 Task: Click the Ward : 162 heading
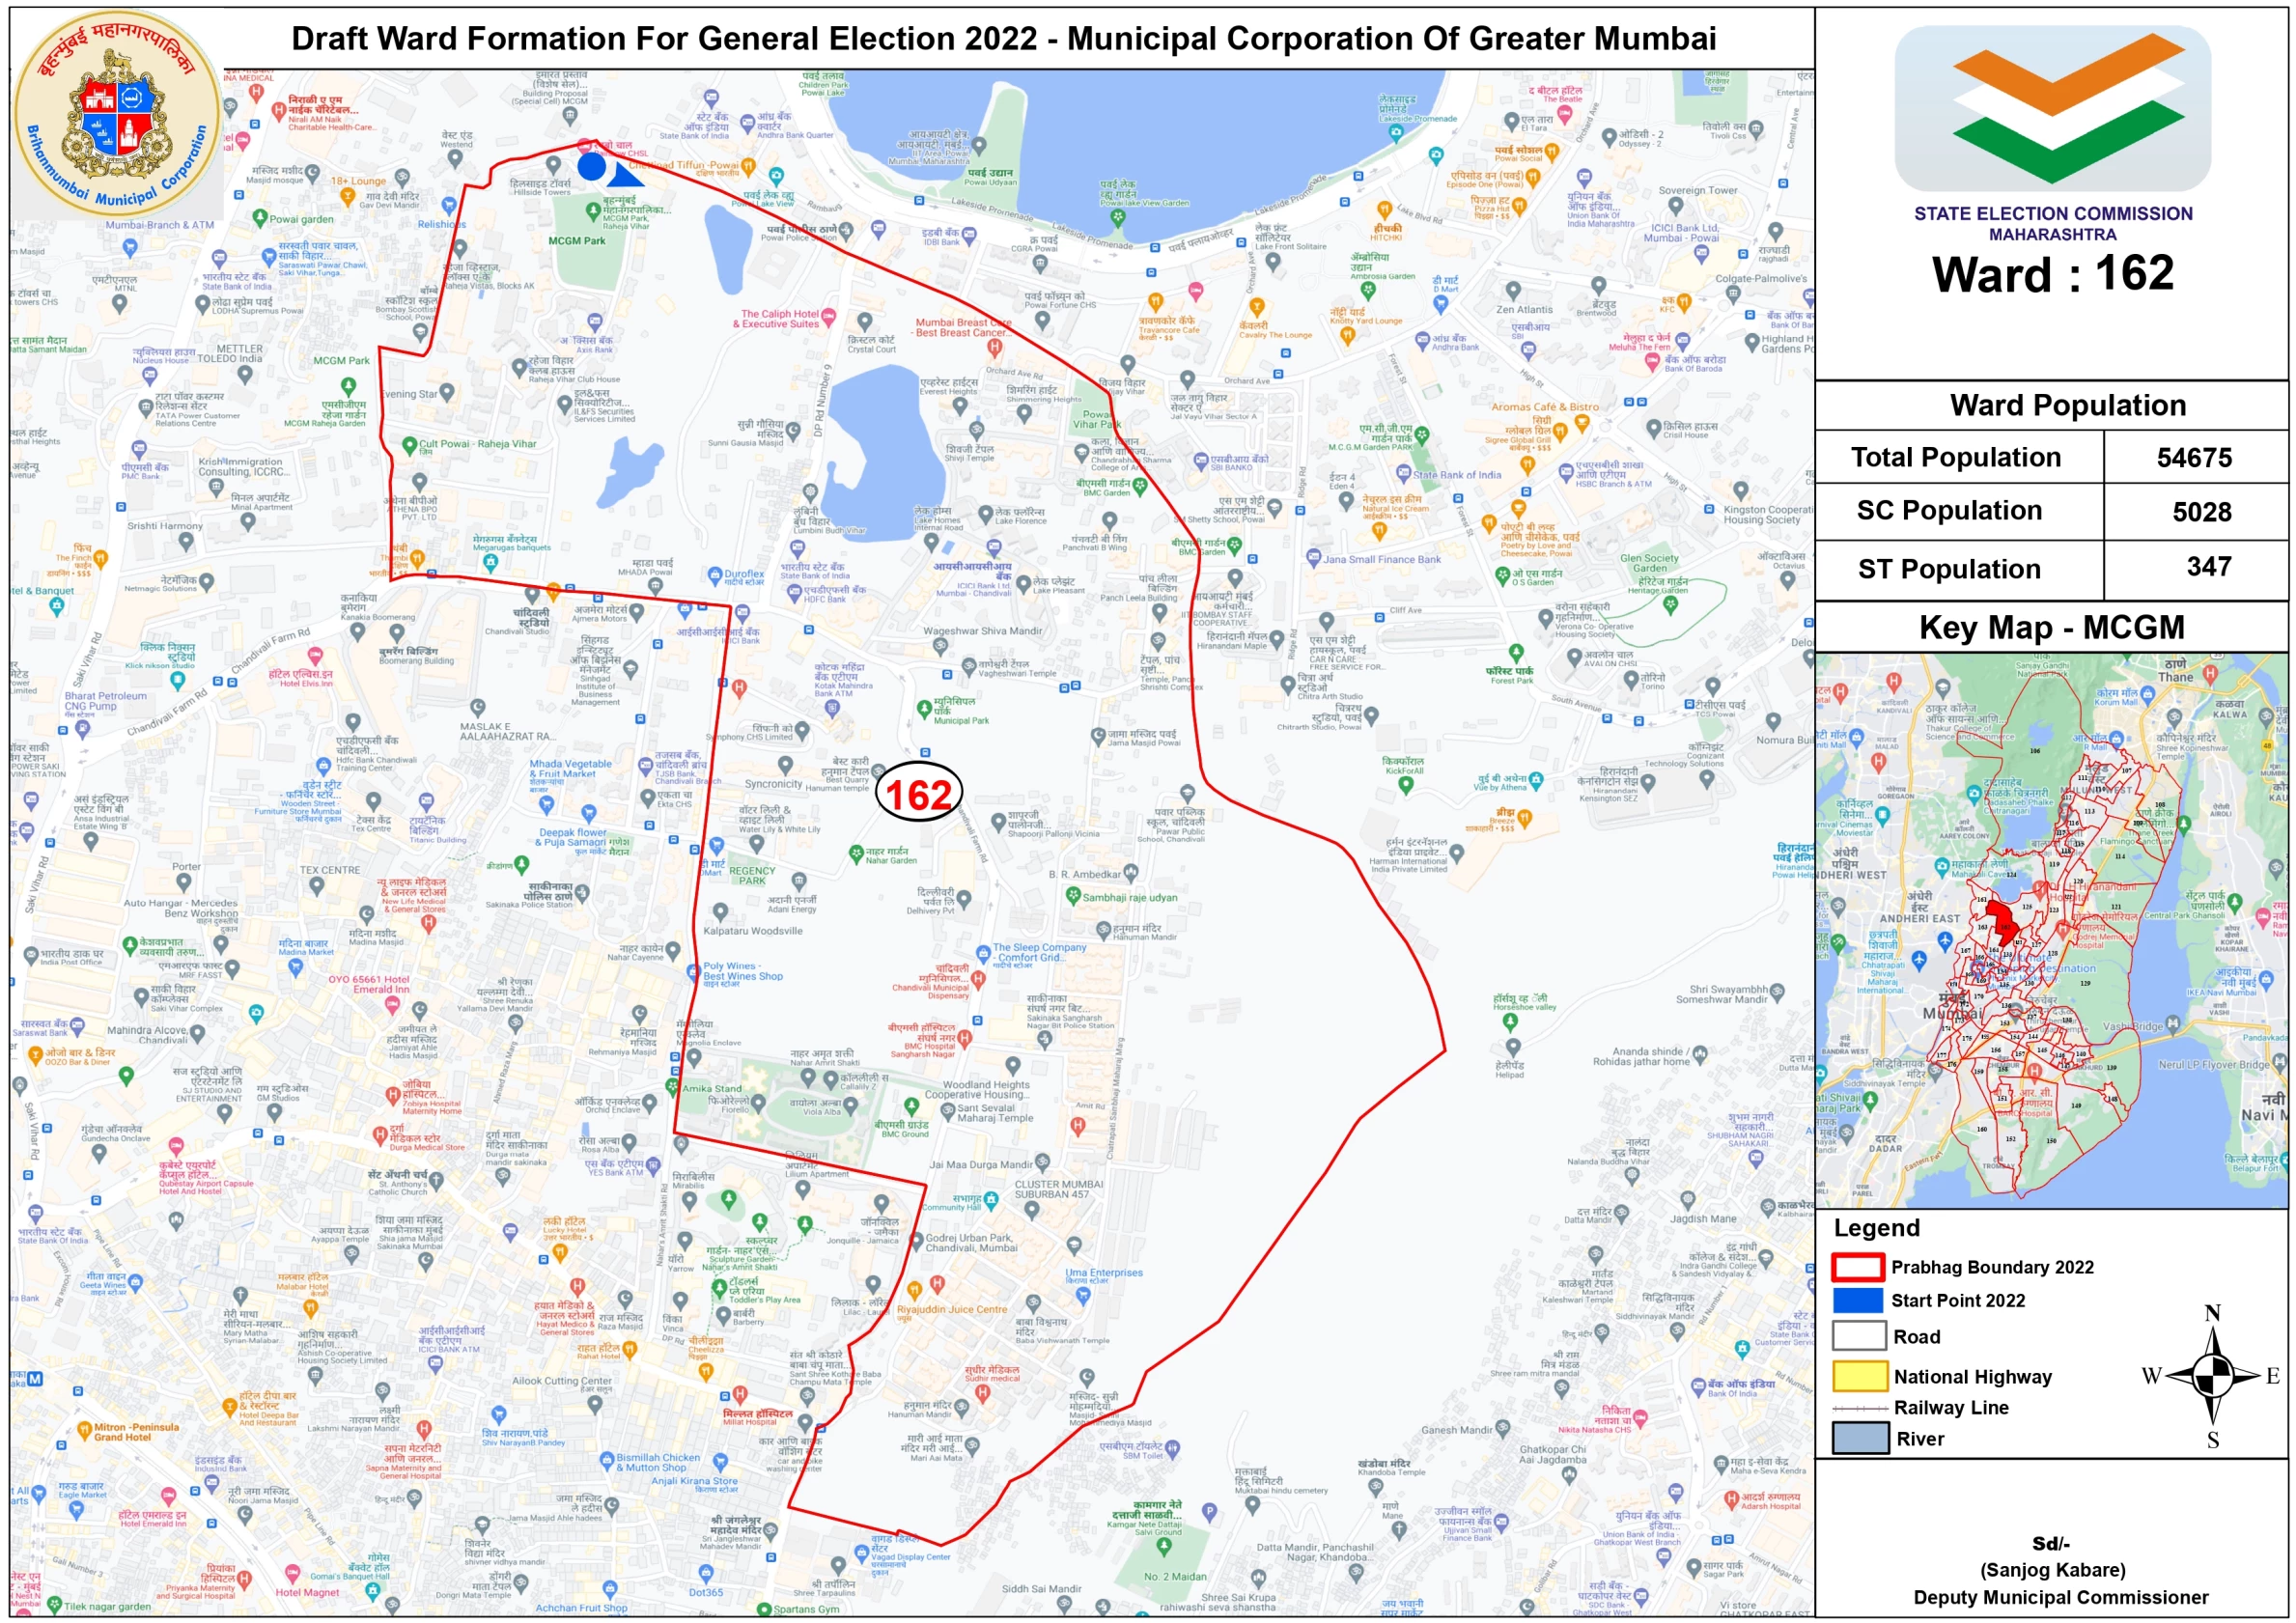(2052, 274)
